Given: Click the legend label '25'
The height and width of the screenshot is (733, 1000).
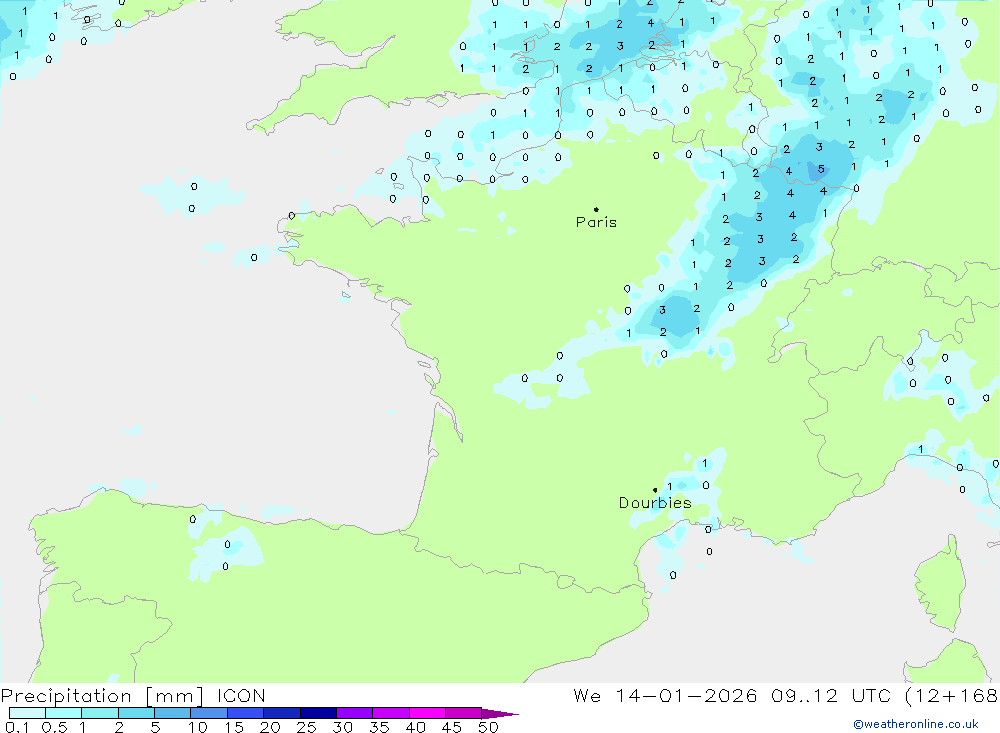Looking at the screenshot, I should [307, 727].
